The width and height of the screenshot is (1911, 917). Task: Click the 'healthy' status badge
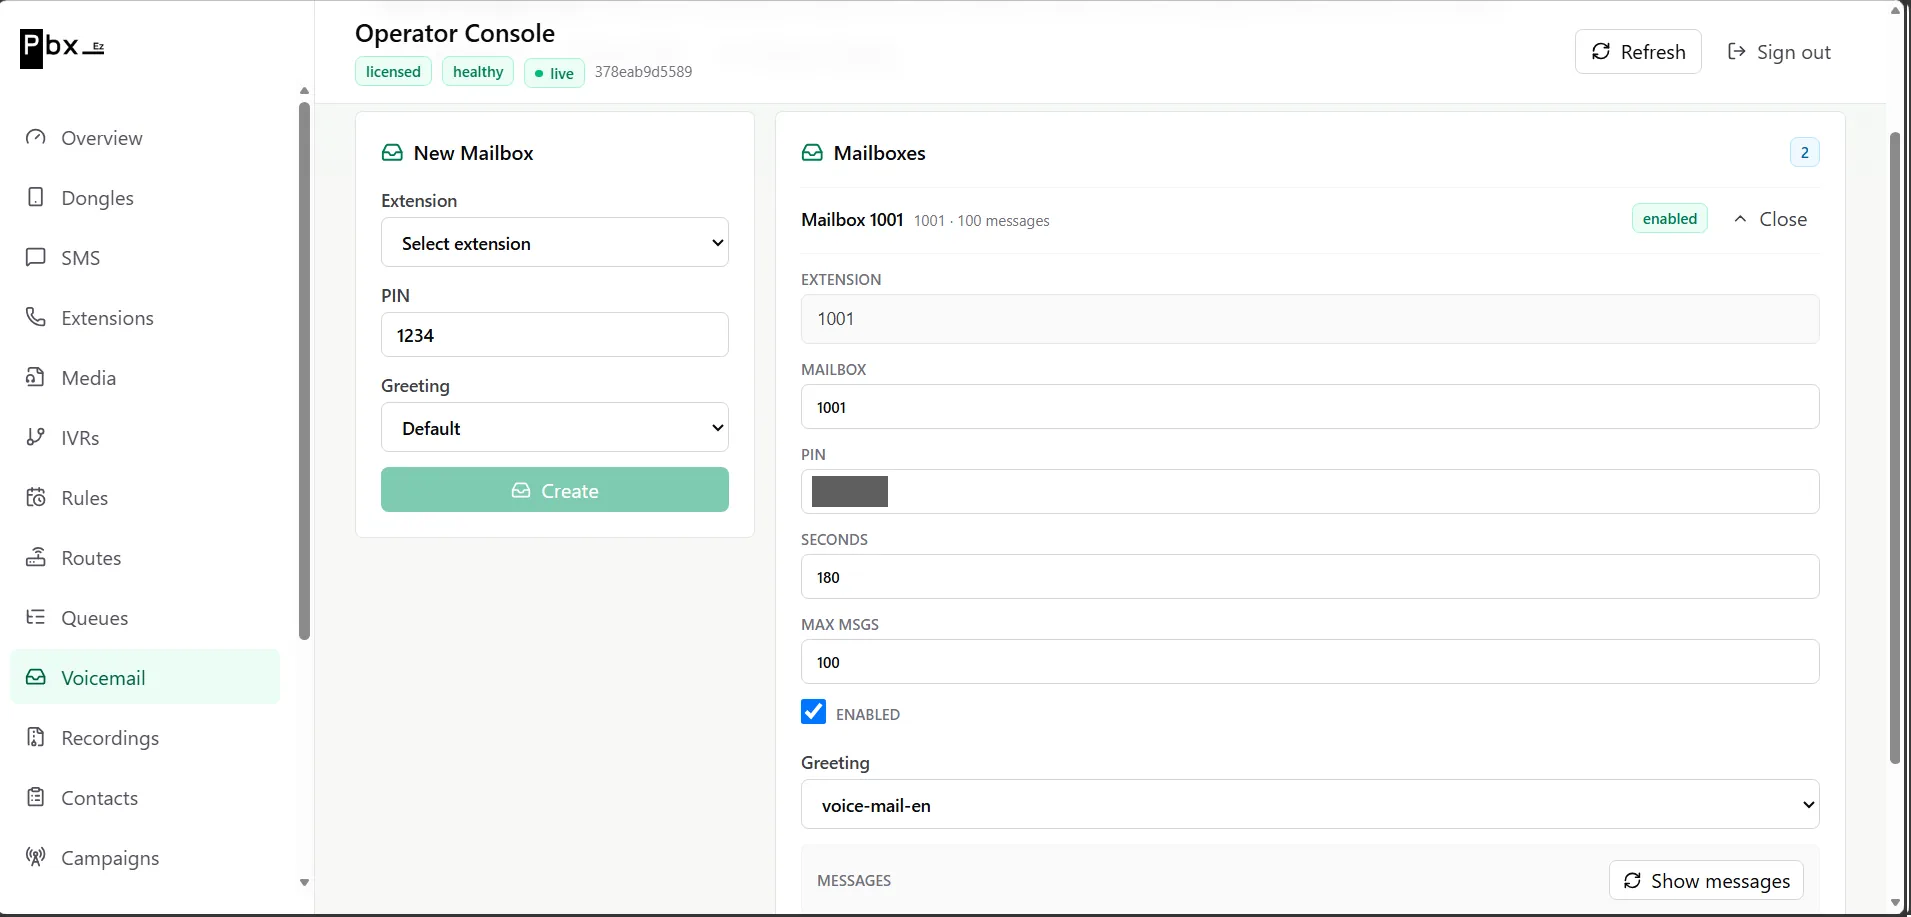tap(478, 72)
